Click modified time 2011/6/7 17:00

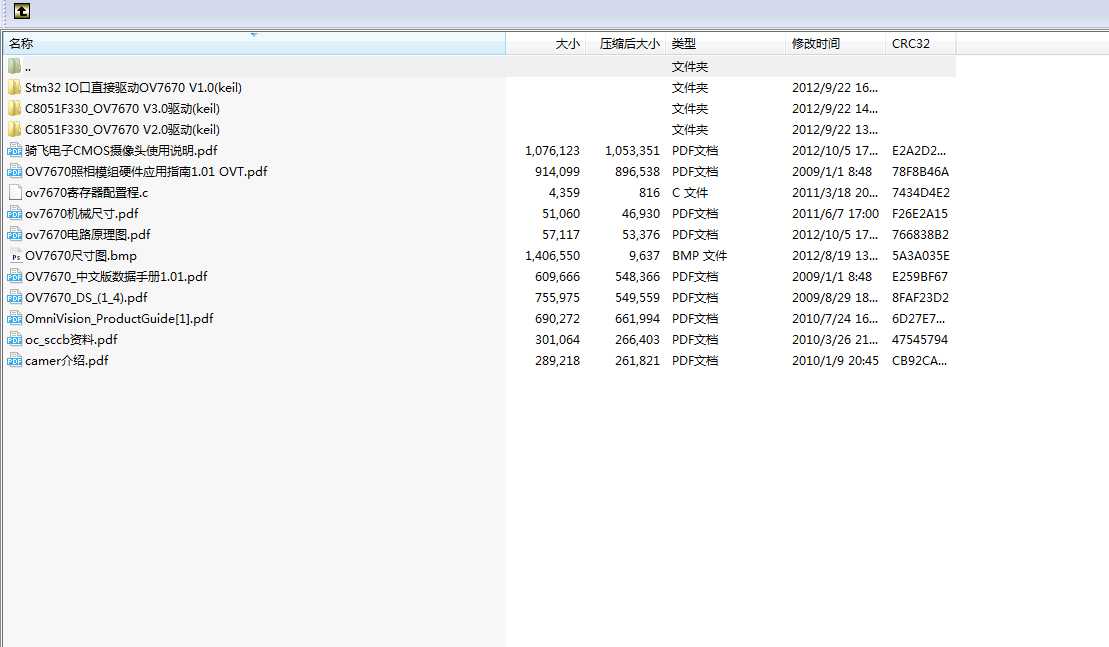pyautogui.click(x=835, y=214)
